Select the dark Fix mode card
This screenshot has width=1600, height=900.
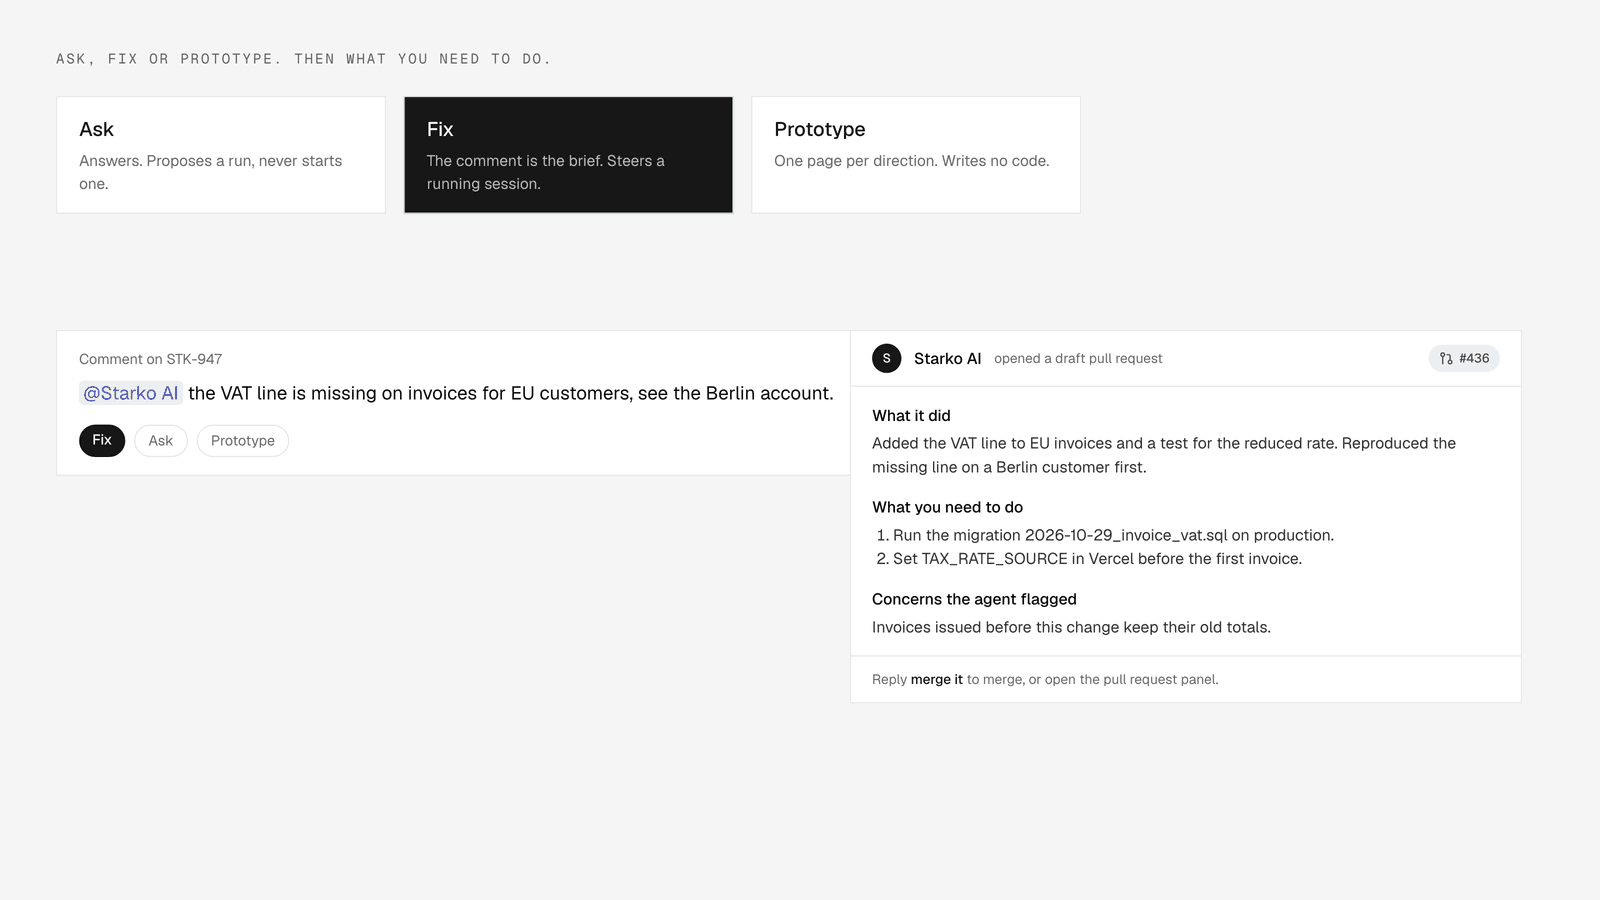tap(568, 155)
